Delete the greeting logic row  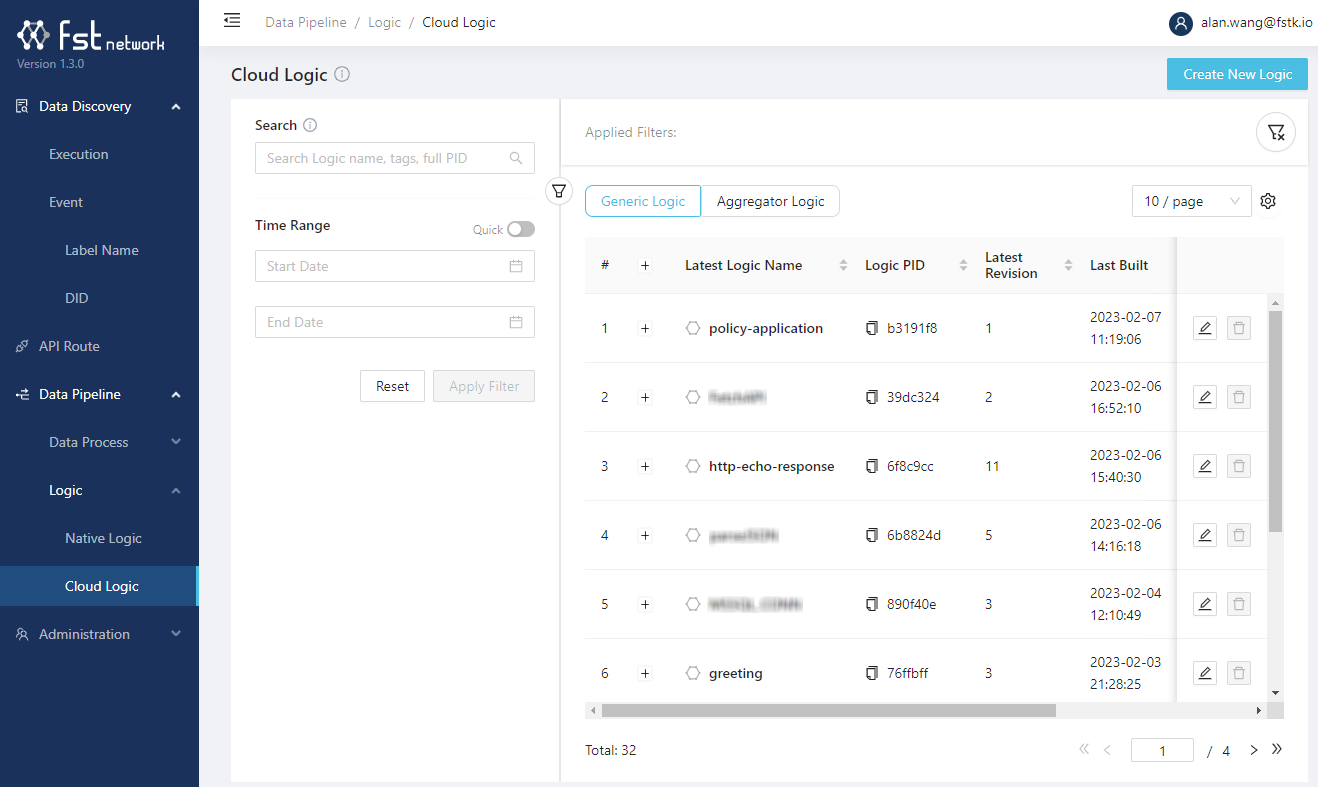(x=1238, y=673)
